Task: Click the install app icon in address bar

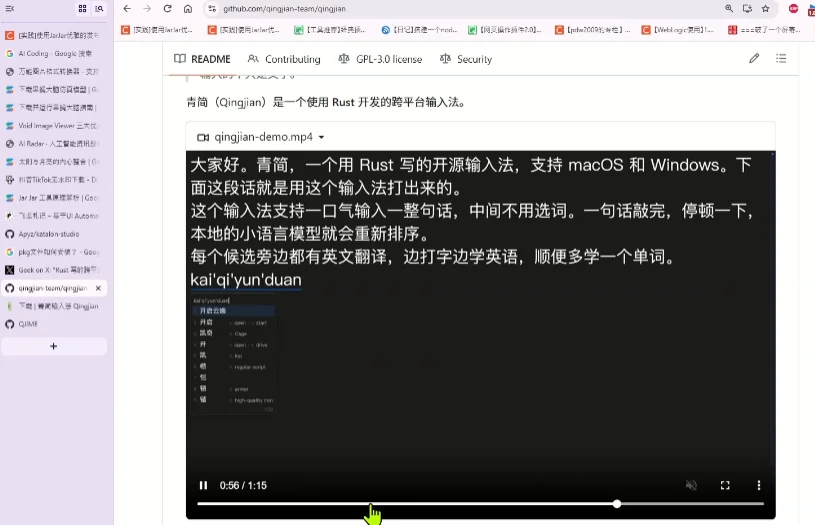Action: pos(747,8)
